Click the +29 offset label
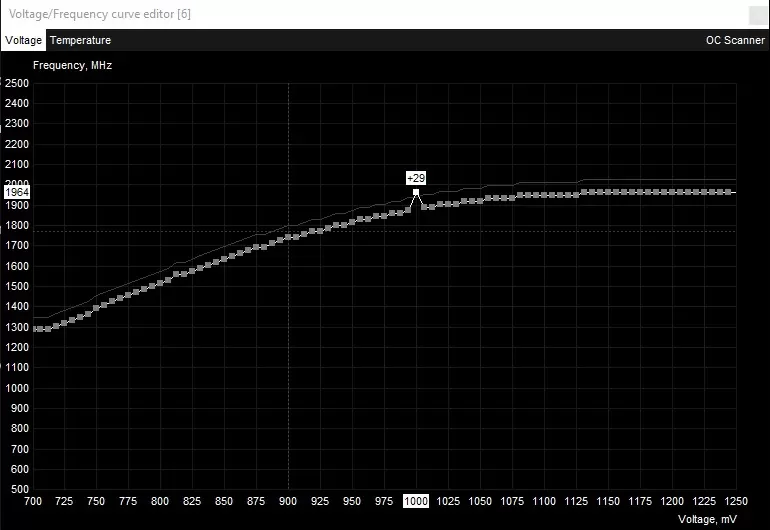The height and width of the screenshot is (530, 770). click(x=416, y=178)
